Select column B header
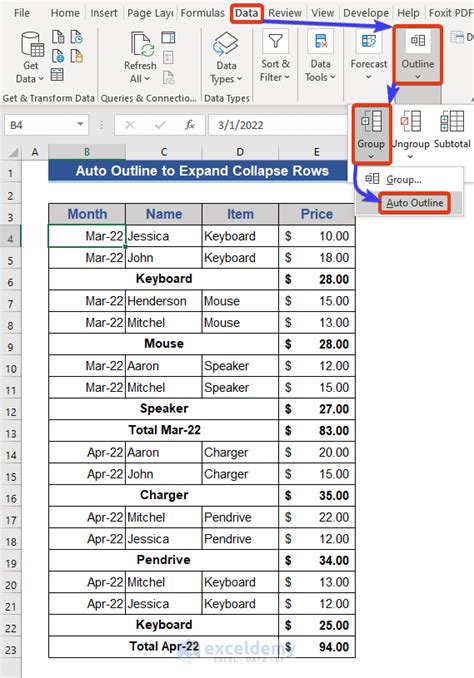The height and width of the screenshot is (678, 474). 87,152
